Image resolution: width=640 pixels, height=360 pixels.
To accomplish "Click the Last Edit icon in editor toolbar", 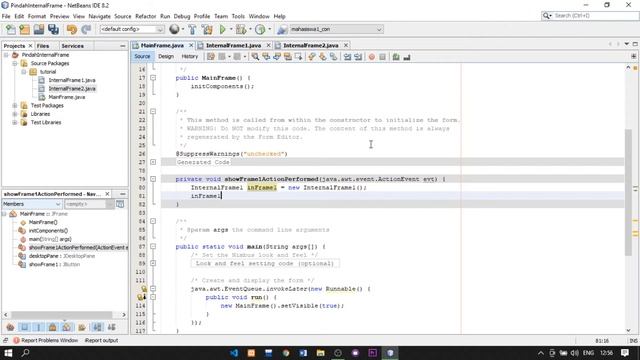I will 211,57.
